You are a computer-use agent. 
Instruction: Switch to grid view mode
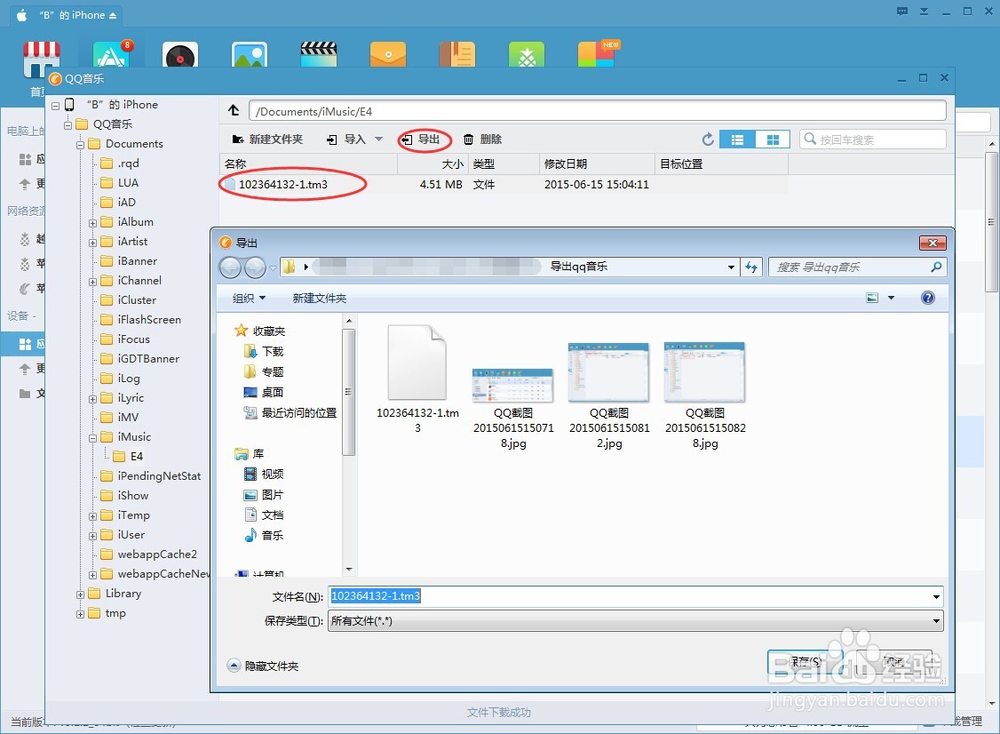coord(772,139)
